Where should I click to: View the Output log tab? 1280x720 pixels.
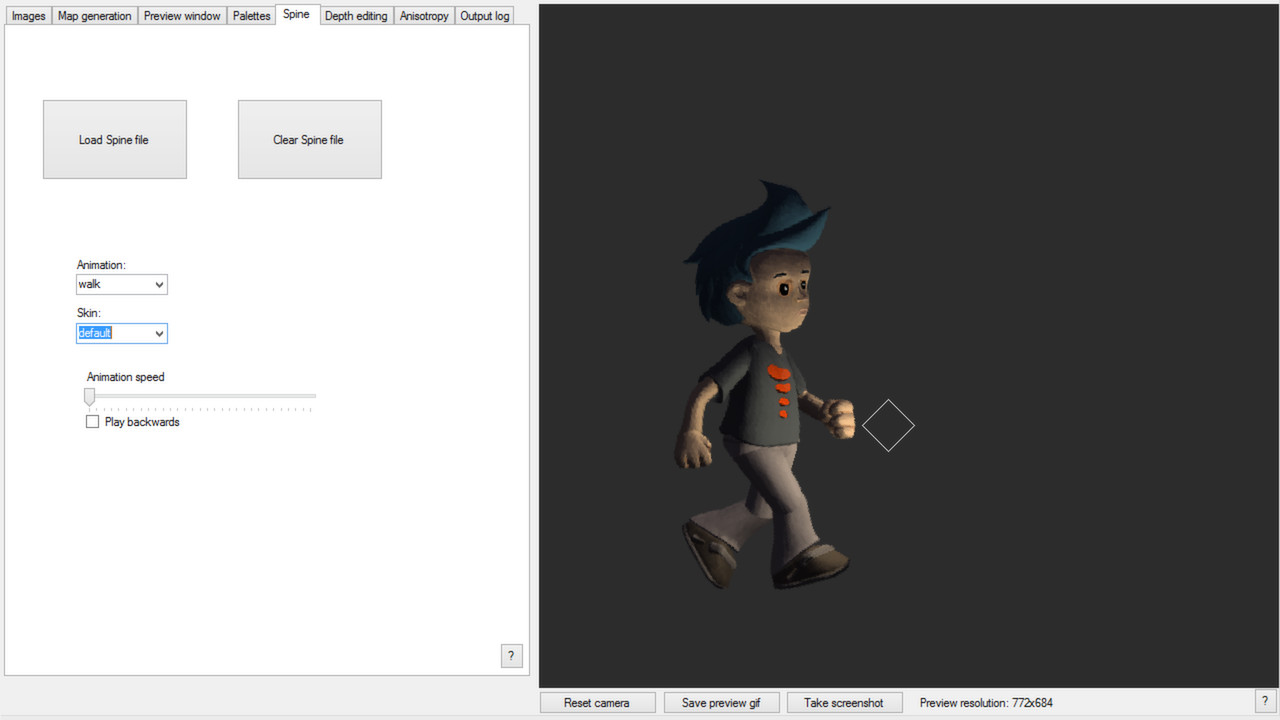point(484,15)
